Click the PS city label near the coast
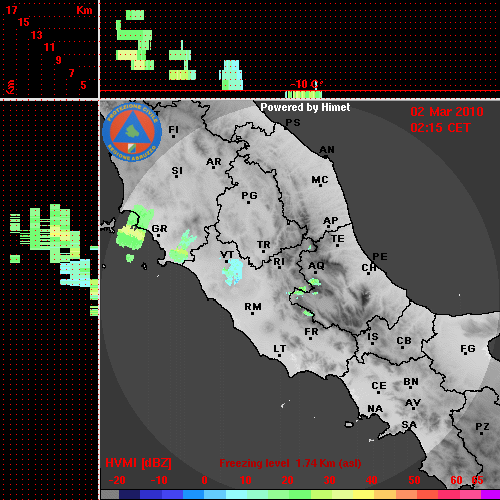The width and height of the screenshot is (500, 500). click(x=293, y=123)
